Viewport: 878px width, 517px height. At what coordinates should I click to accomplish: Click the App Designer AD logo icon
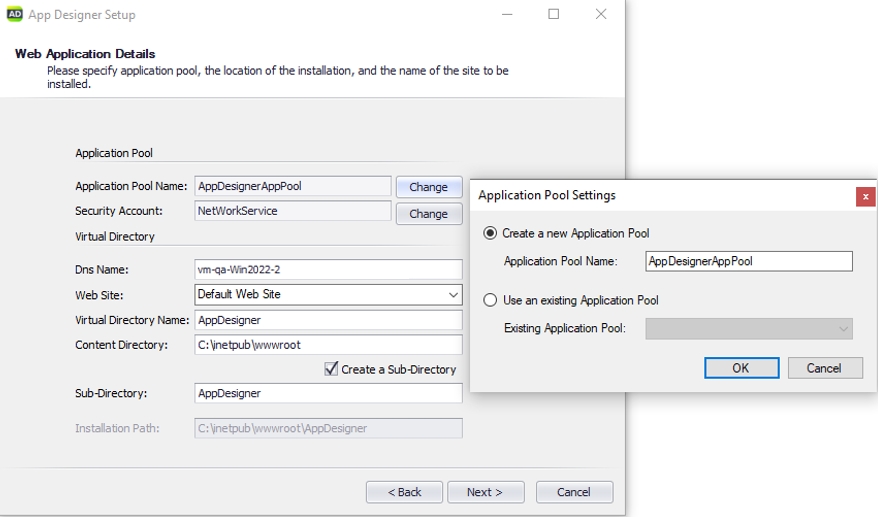click(x=15, y=14)
